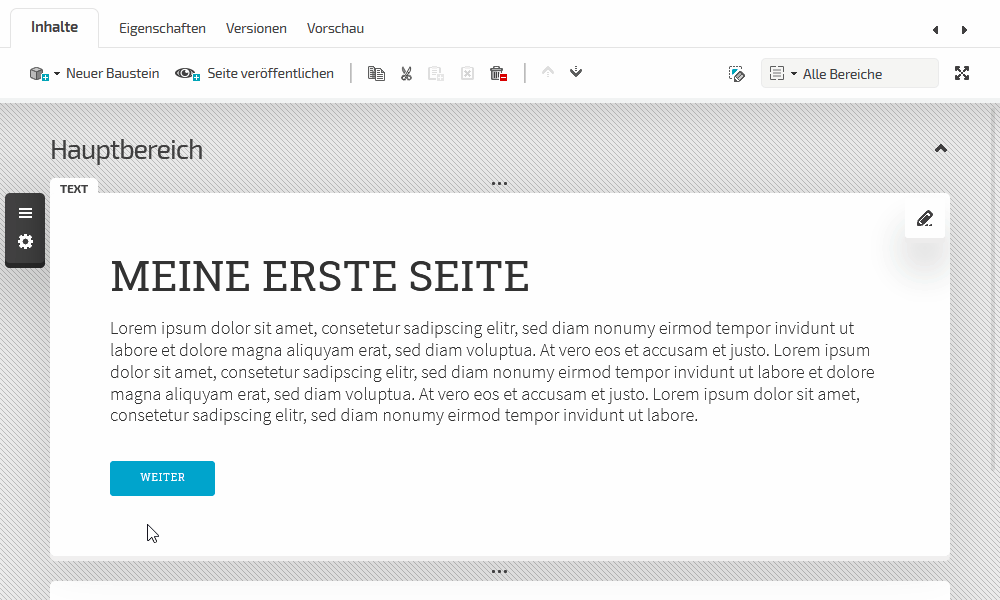Viewport: 1000px width, 600px height.
Task: Click the fullscreen expand icon
Action: click(962, 73)
